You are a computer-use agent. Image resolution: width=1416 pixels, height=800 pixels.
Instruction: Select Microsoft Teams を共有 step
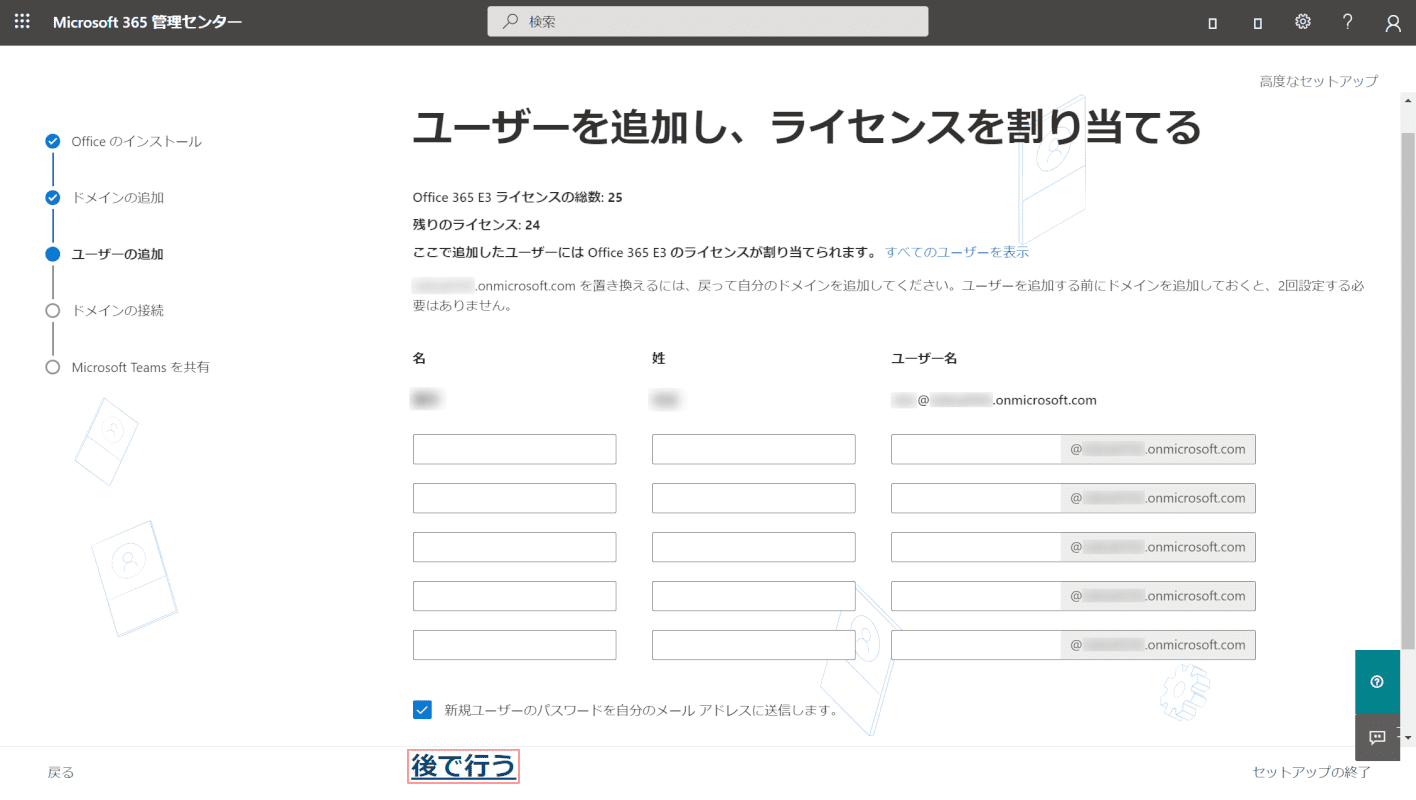[140, 367]
